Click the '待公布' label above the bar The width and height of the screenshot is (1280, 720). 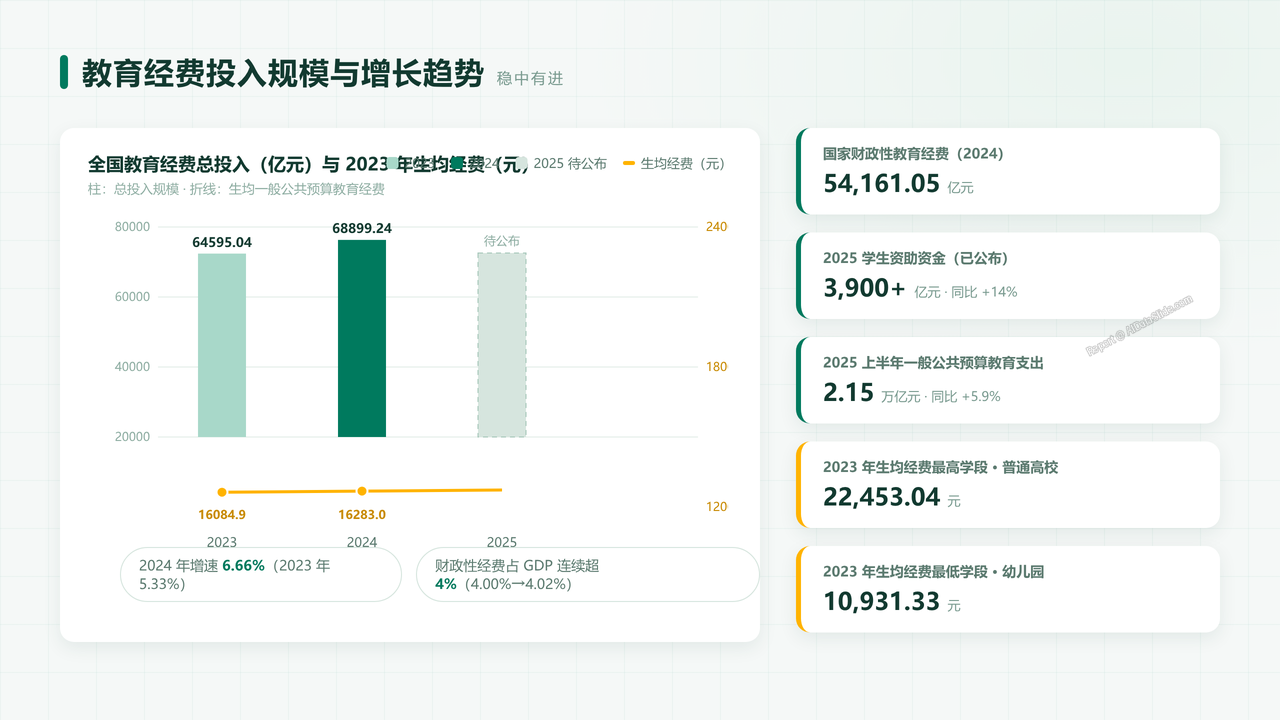pyautogui.click(x=502, y=241)
